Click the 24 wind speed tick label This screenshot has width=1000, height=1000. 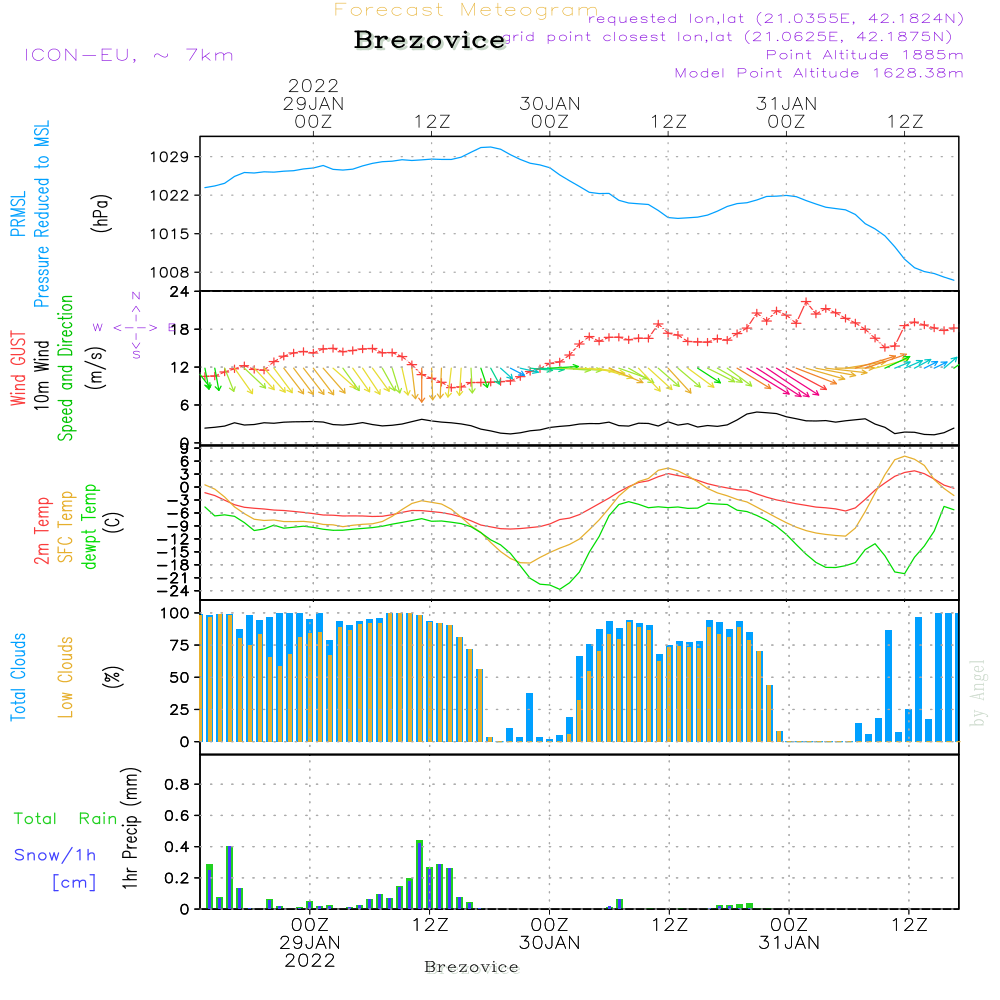point(180,292)
